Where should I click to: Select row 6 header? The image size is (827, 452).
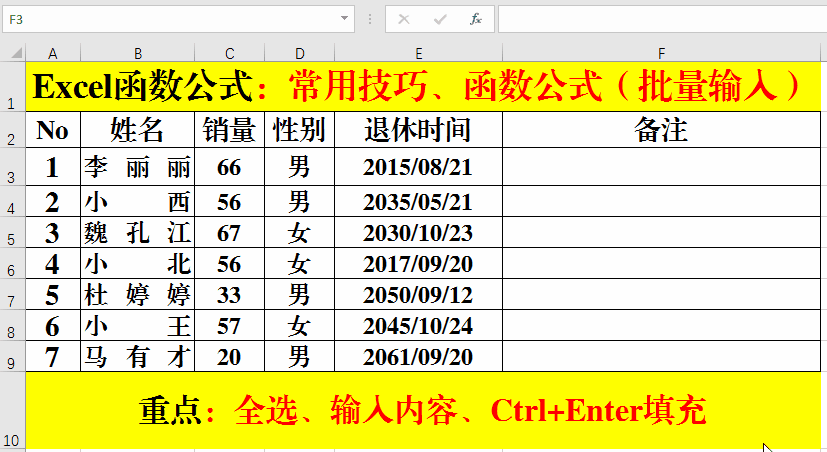click(x=12, y=263)
